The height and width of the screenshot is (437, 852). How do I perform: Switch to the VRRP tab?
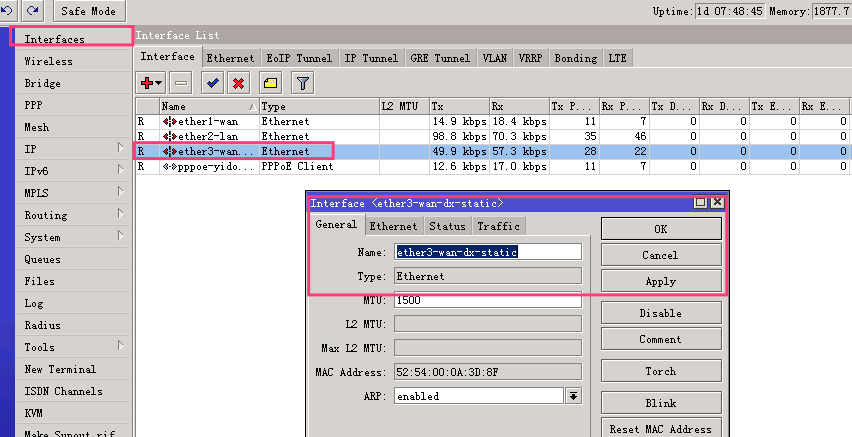click(x=530, y=58)
